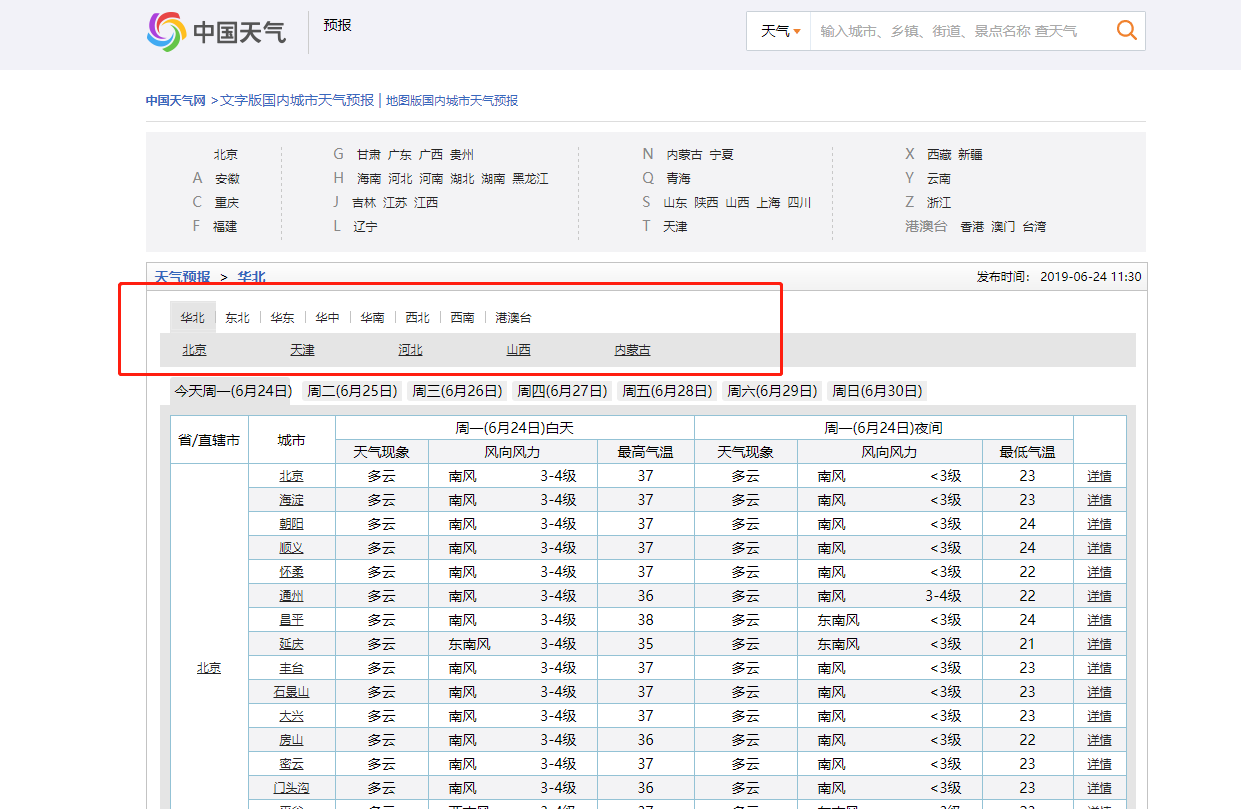Image resolution: width=1241 pixels, height=809 pixels.
Task: Switch to the 西北 region tab
Action: (x=417, y=318)
